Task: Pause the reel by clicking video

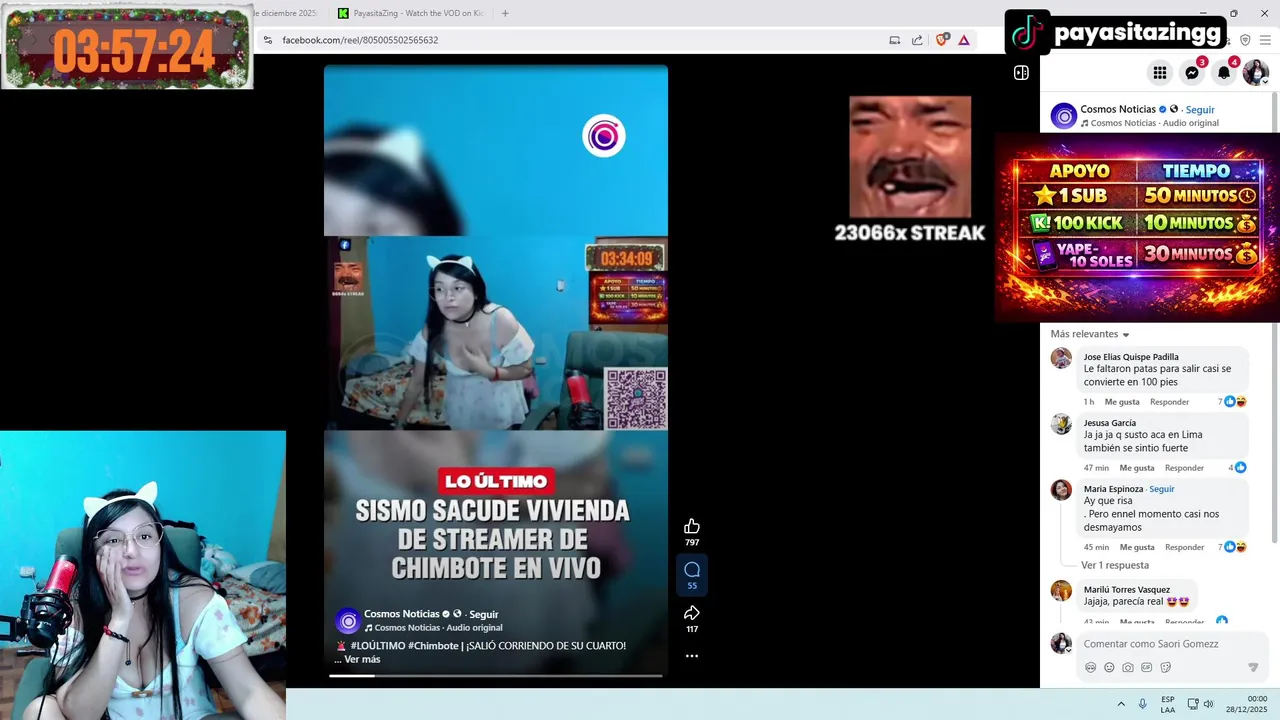Action: click(x=496, y=333)
